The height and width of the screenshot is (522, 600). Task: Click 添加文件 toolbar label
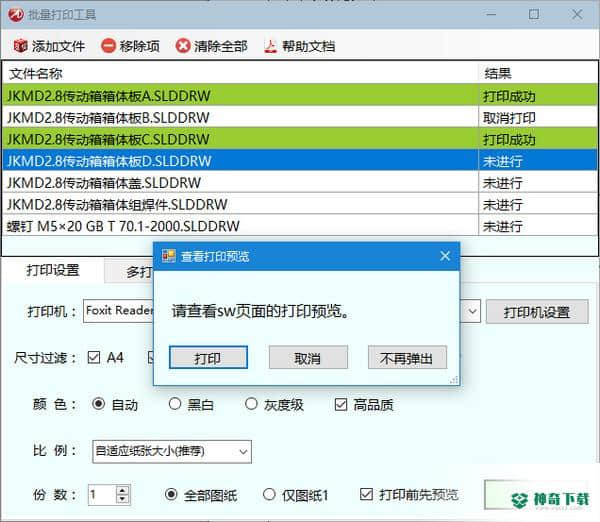58,46
